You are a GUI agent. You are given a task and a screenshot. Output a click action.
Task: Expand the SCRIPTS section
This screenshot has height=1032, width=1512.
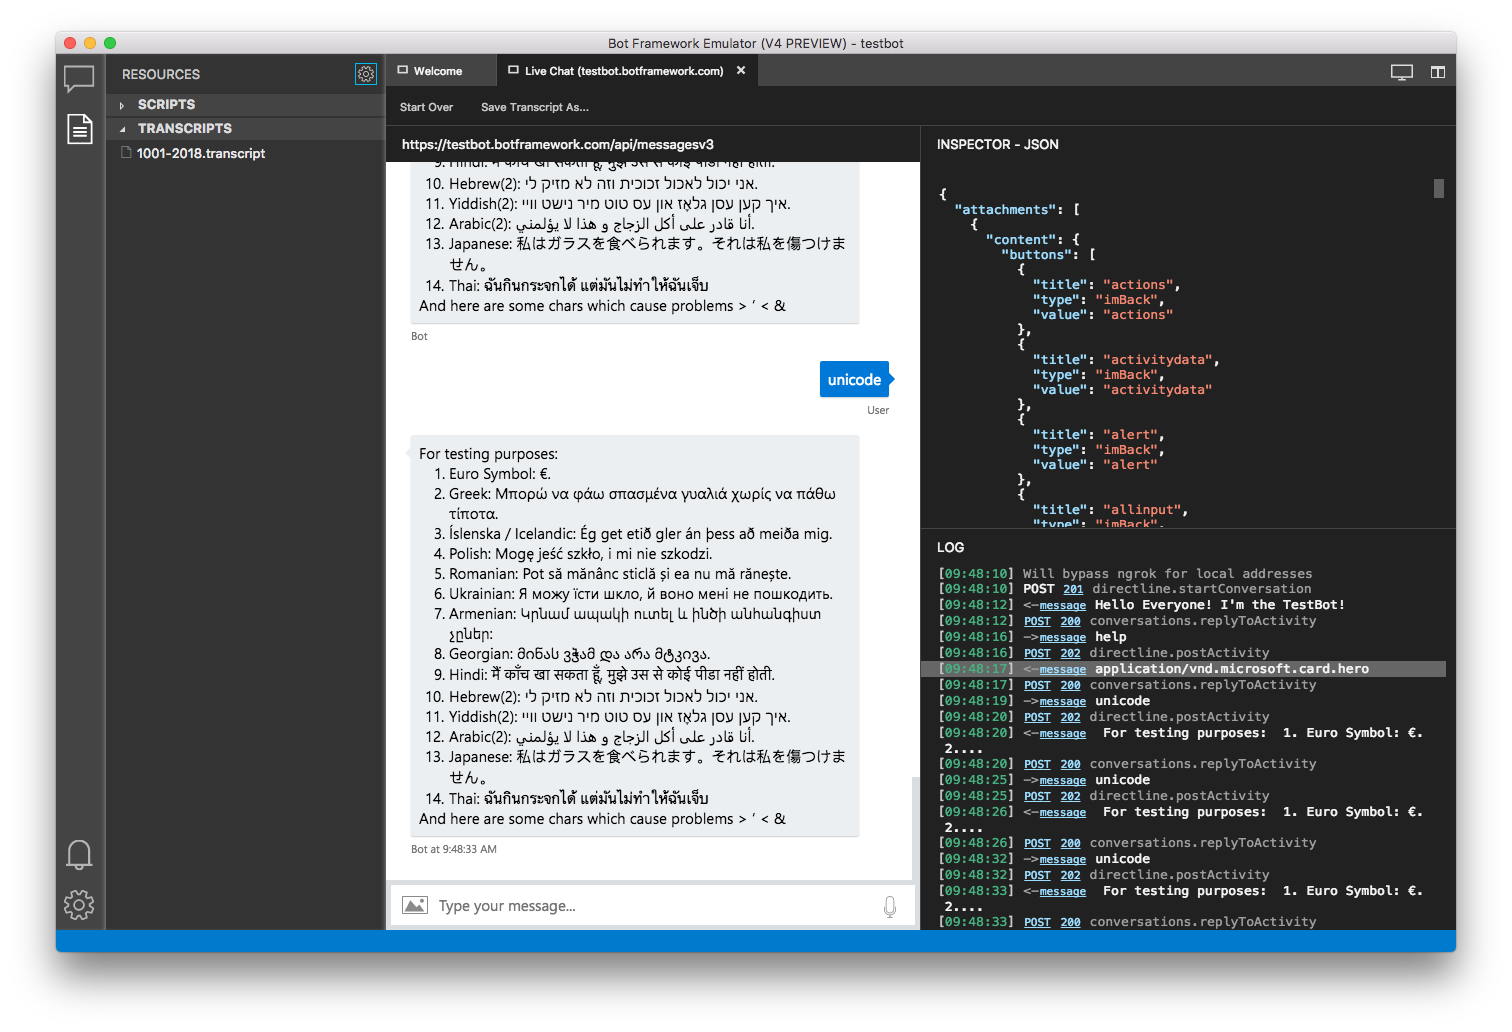point(165,104)
